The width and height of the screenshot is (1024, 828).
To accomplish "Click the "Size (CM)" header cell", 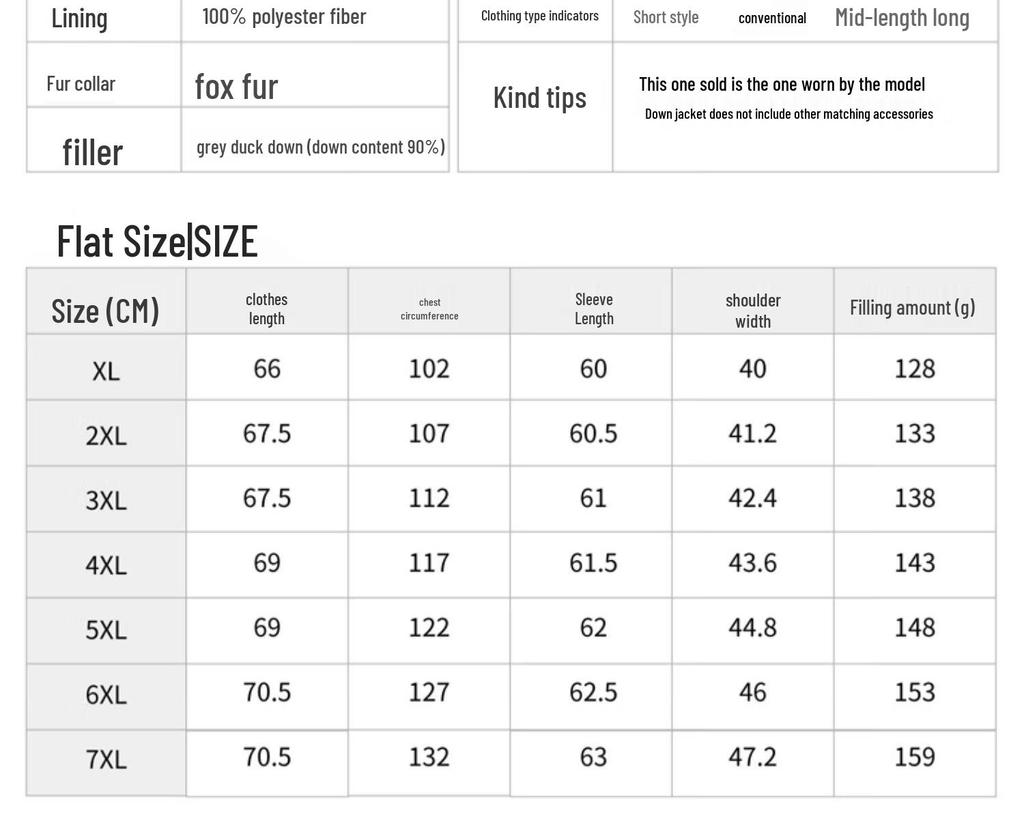I will click(x=105, y=310).
